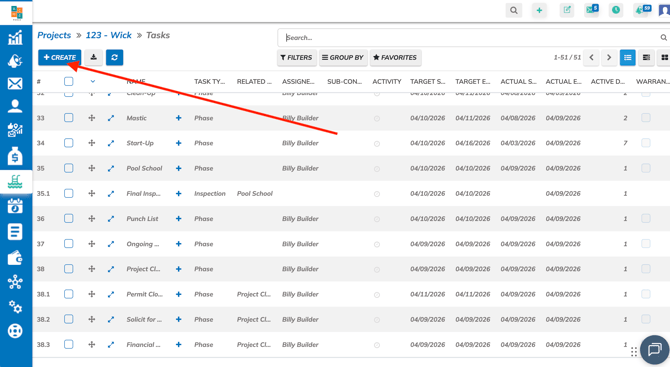The image size is (670, 367).
Task: Switch to list view
Action: pyautogui.click(x=628, y=58)
